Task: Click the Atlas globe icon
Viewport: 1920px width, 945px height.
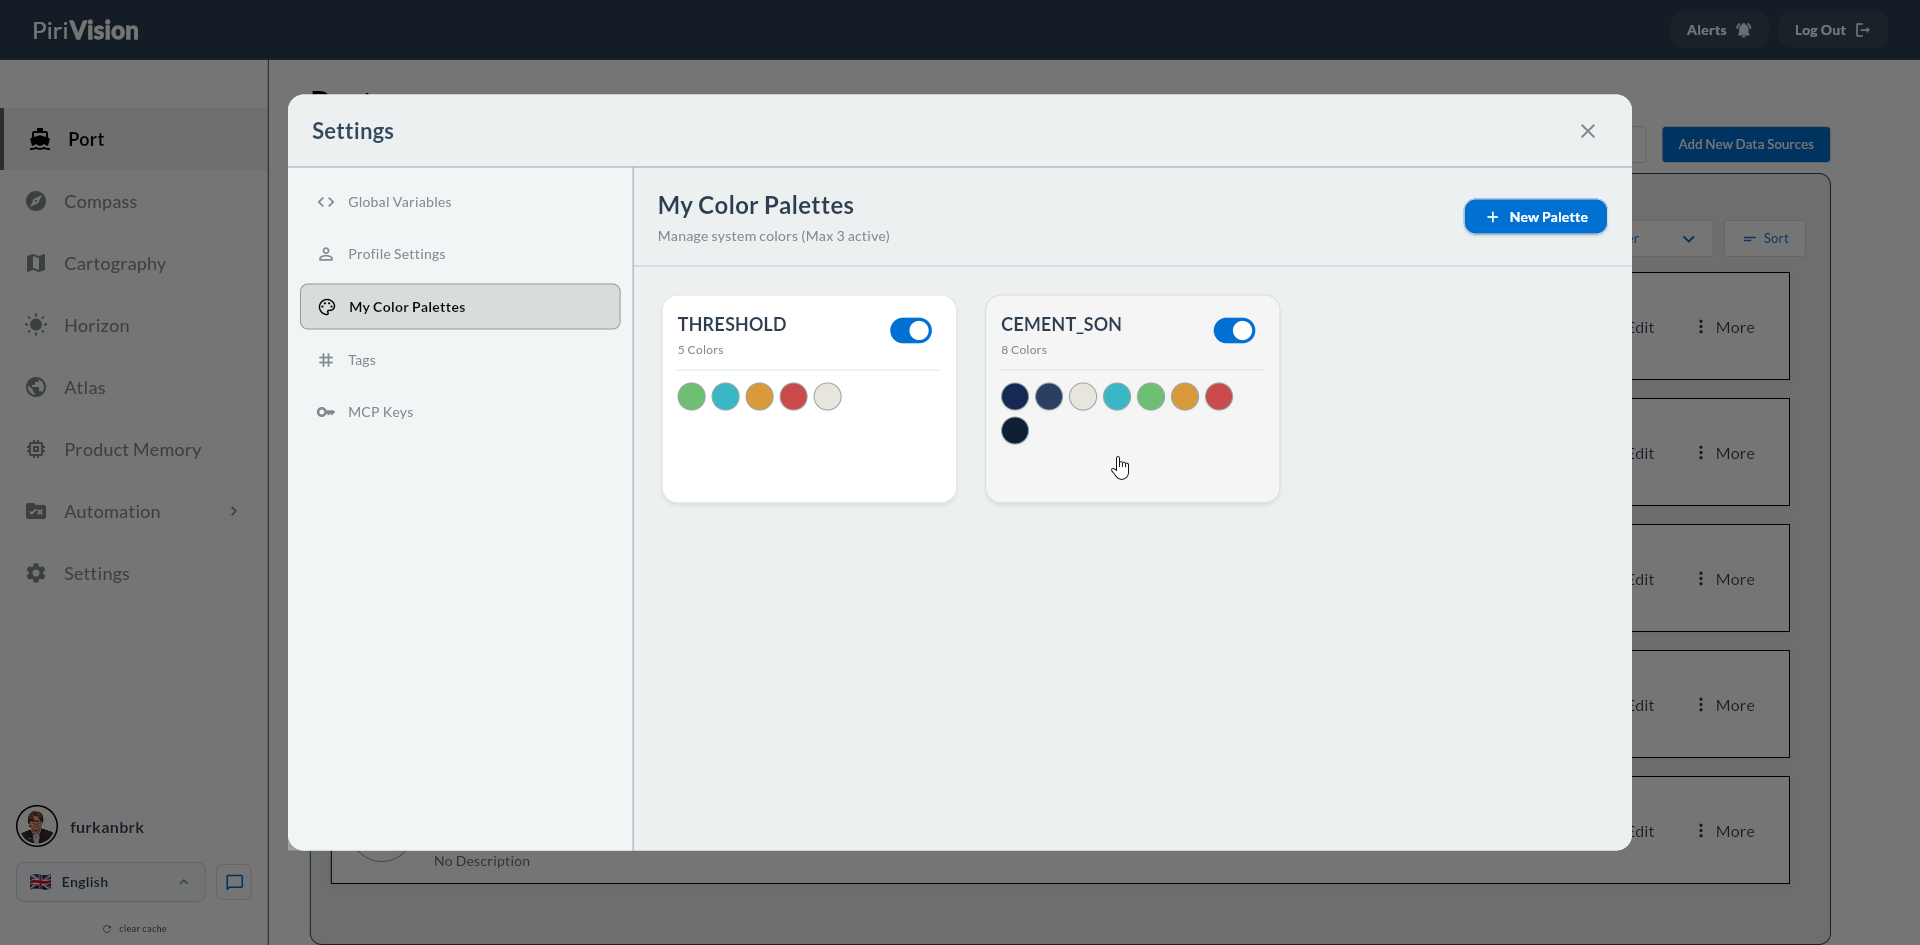Action: (36, 387)
